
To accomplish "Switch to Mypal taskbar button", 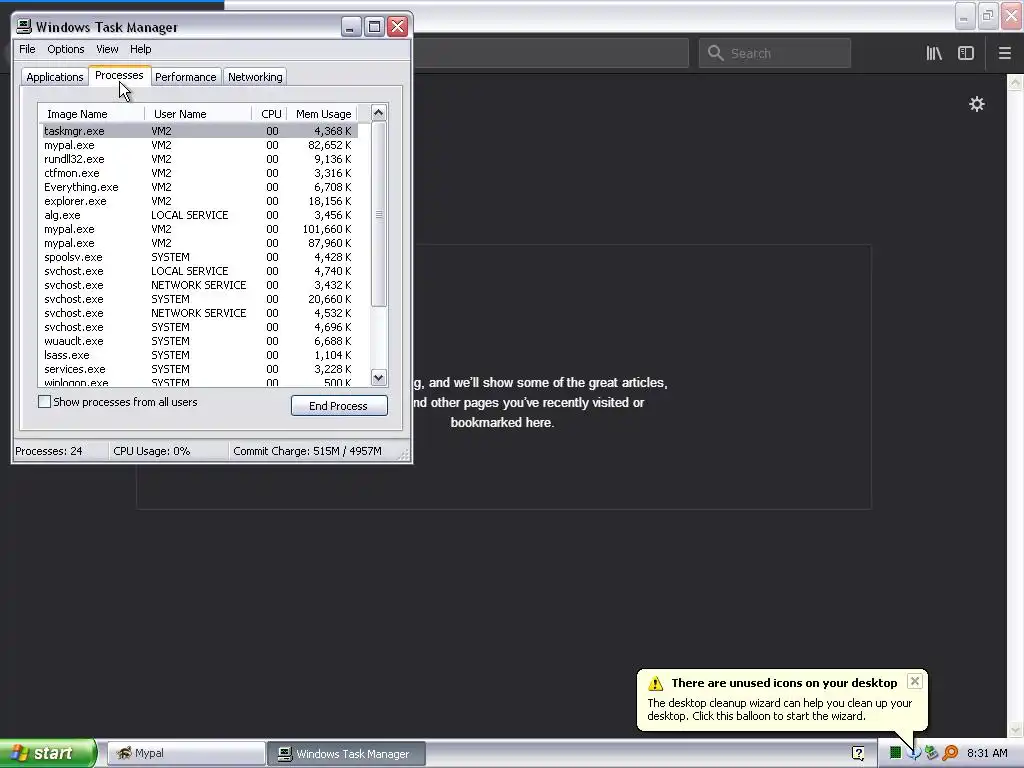I will (185, 754).
